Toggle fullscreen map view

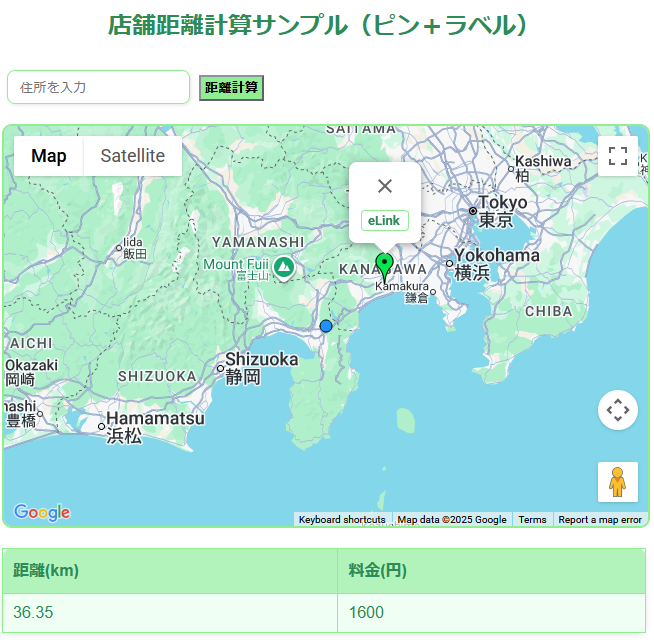point(618,156)
